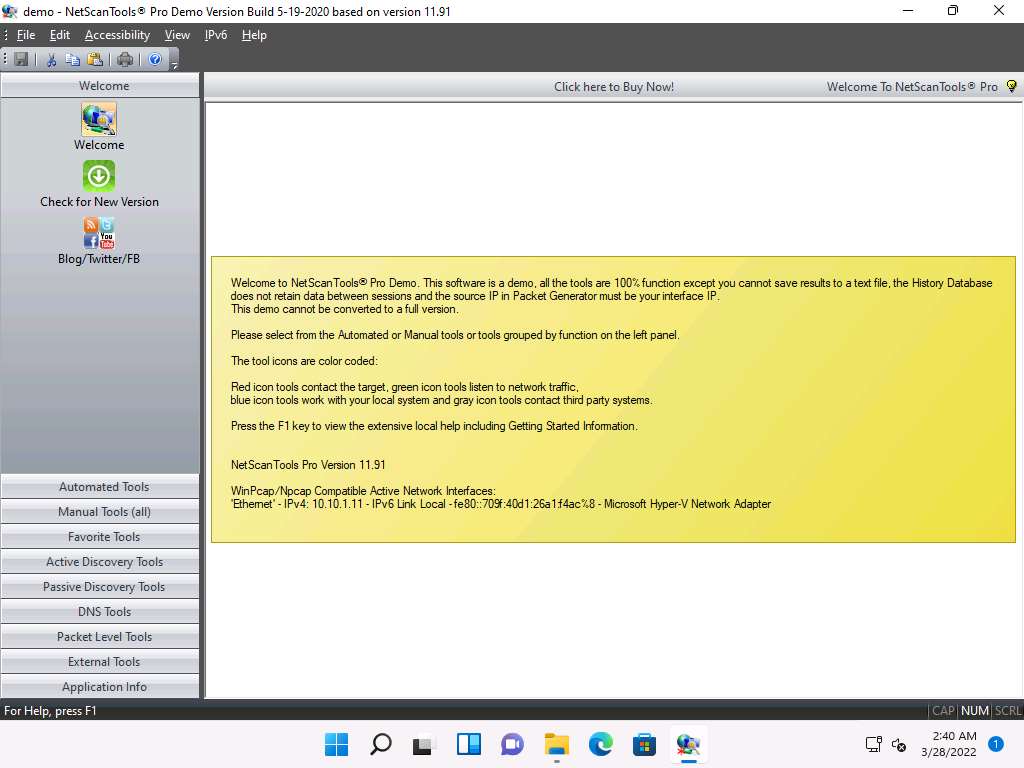Open the Blog/Twitter/FB social icon
1024x768 pixels.
point(99,233)
